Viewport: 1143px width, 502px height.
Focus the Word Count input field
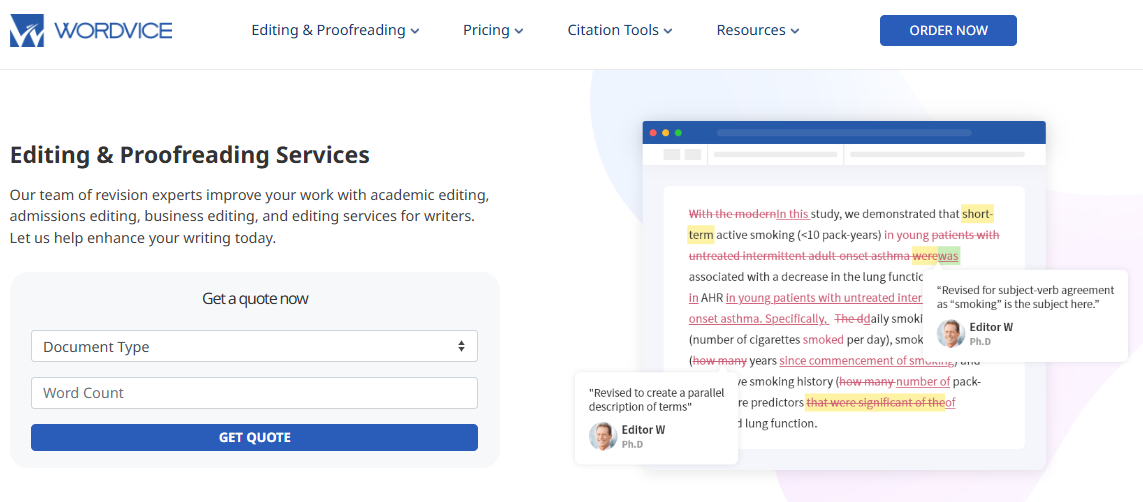click(x=254, y=393)
